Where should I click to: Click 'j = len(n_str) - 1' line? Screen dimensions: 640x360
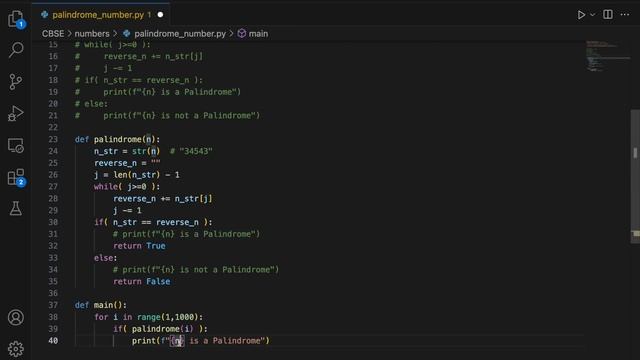(136, 175)
